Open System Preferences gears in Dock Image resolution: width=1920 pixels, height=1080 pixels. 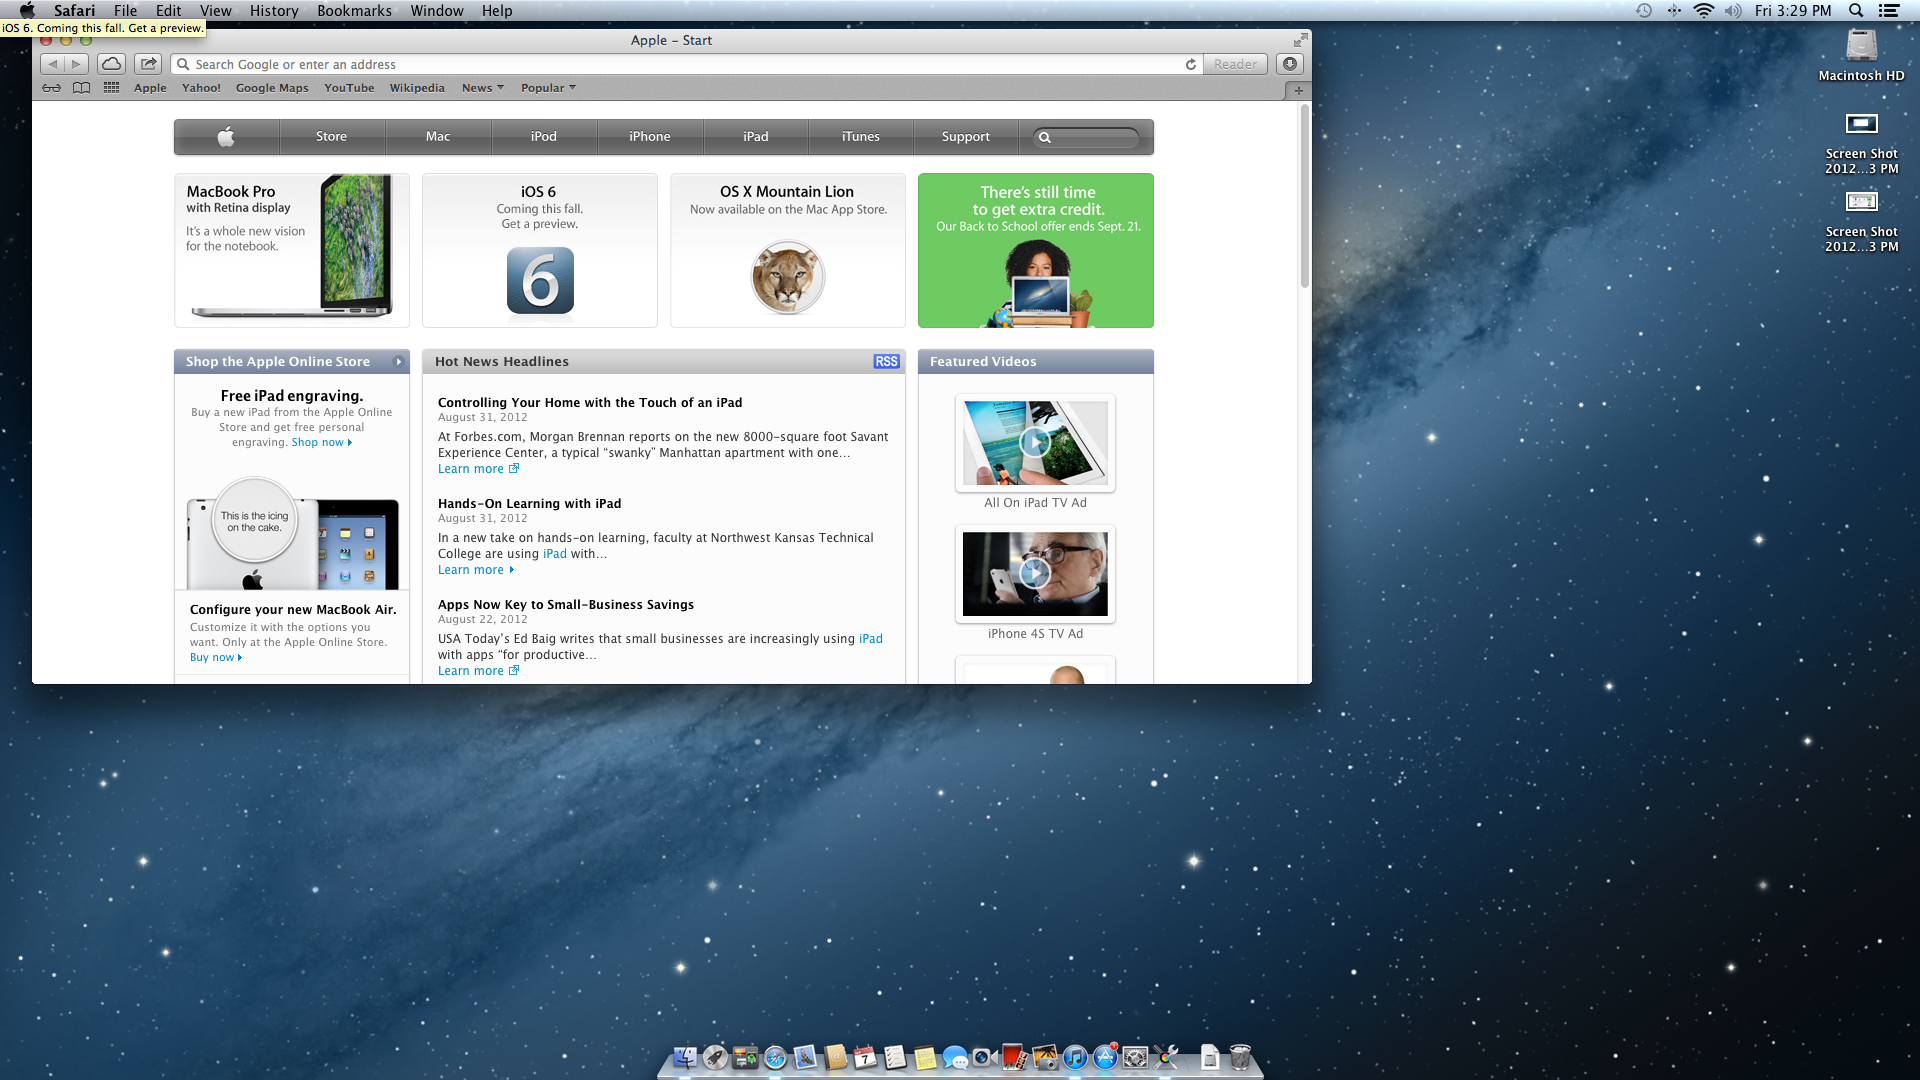pos(1135,1057)
